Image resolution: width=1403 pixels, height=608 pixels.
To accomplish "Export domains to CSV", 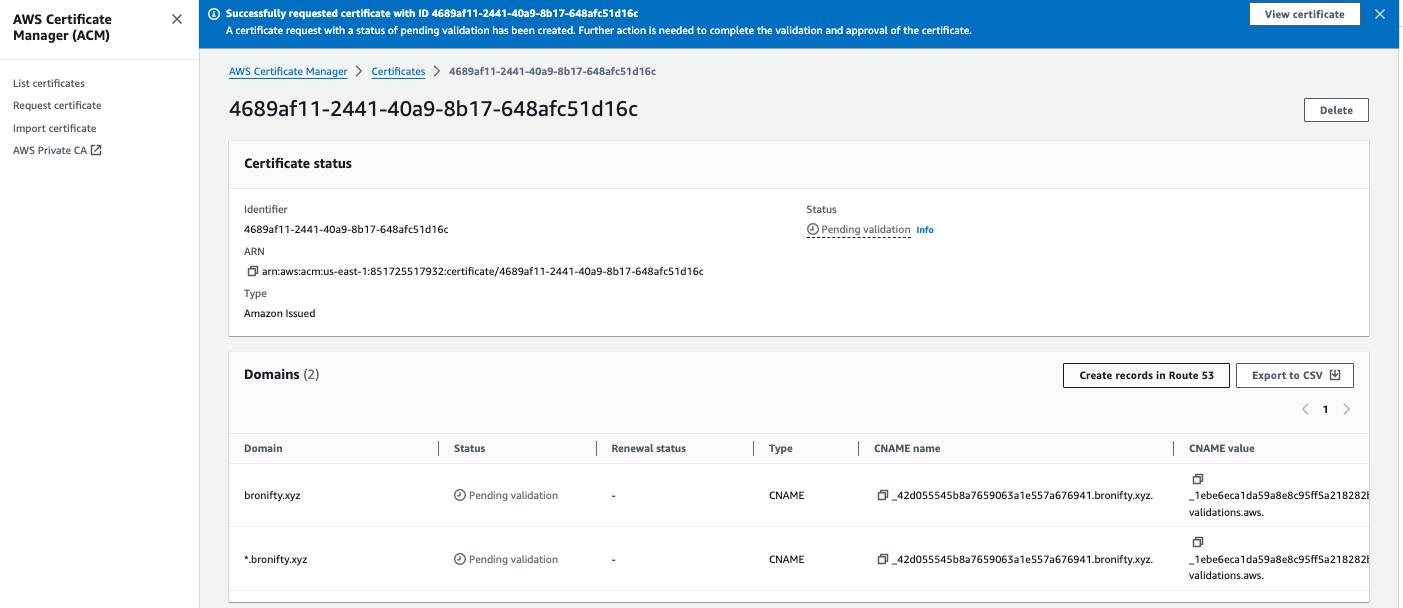I will [x=1294, y=376].
